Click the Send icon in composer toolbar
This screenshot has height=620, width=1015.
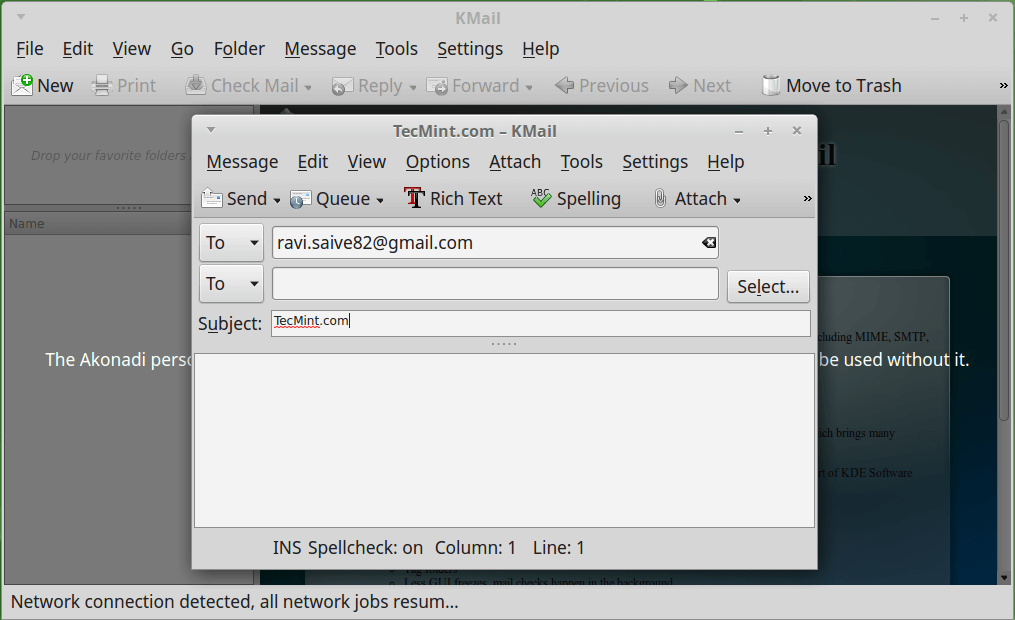pyautogui.click(x=212, y=199)
